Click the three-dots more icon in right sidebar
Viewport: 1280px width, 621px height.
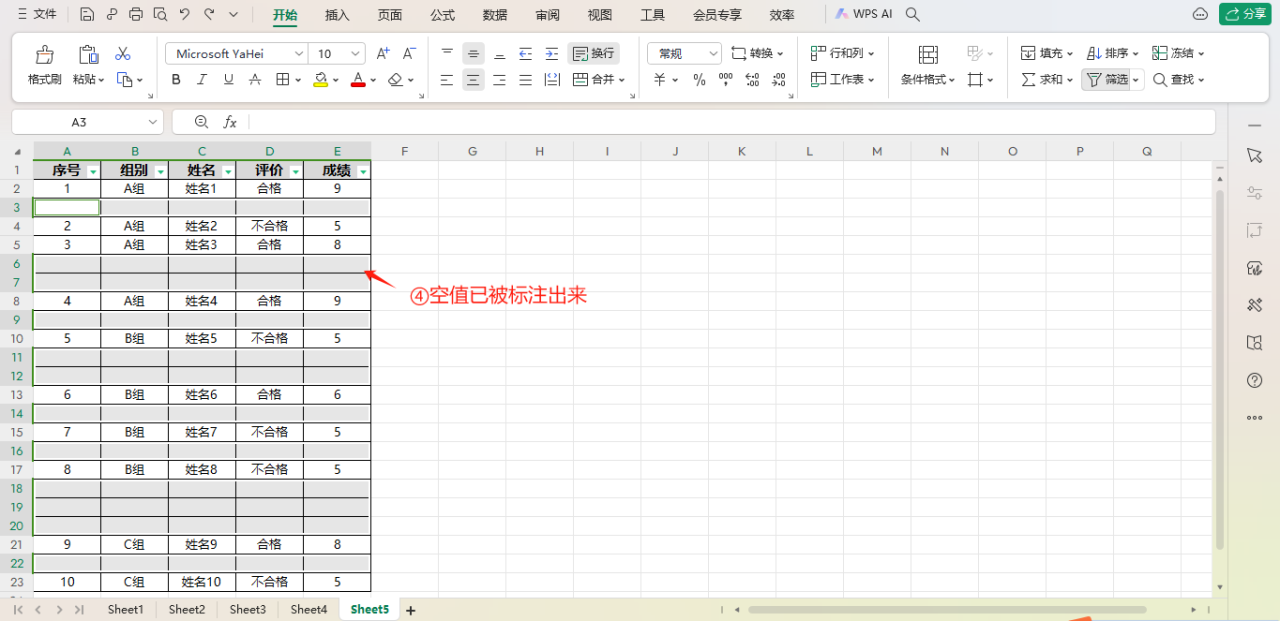click(1255, 418)
